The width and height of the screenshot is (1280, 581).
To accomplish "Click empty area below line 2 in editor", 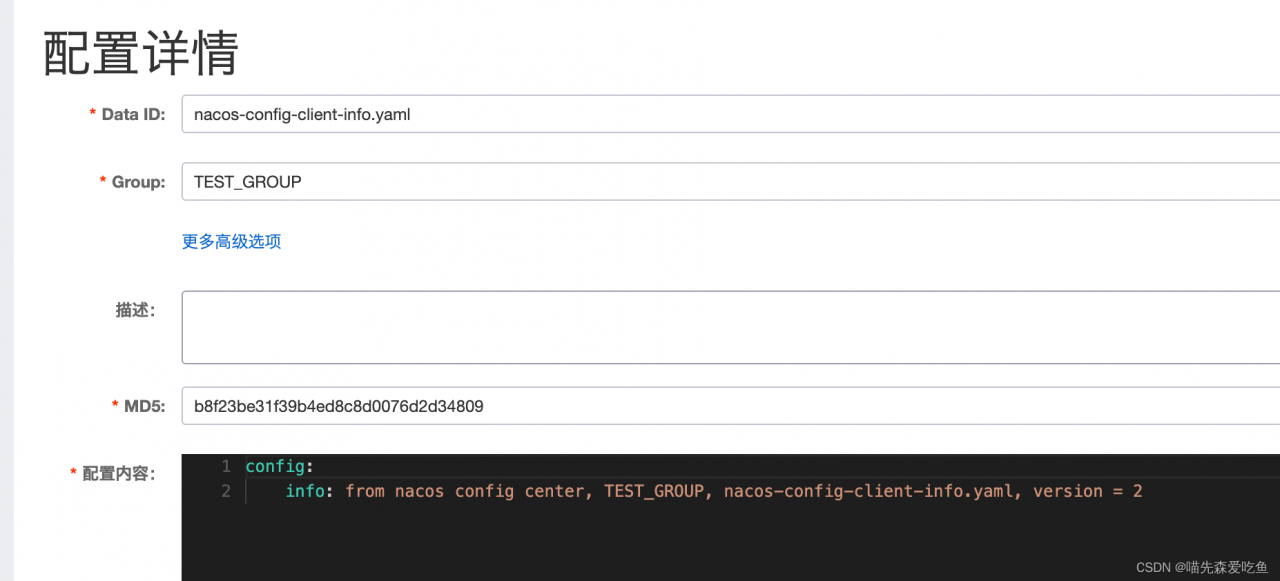I will coord(700,540).
